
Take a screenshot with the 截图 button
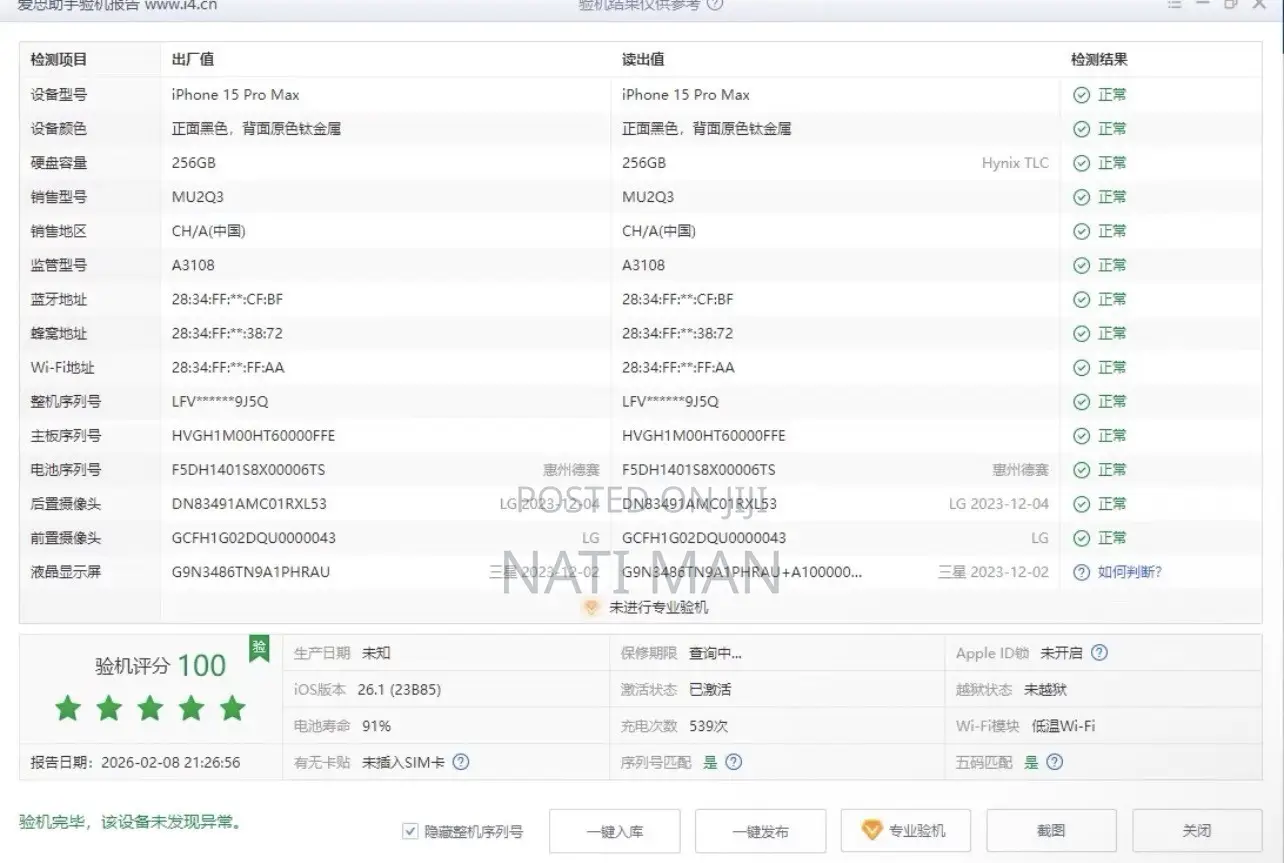[1051, 831]
